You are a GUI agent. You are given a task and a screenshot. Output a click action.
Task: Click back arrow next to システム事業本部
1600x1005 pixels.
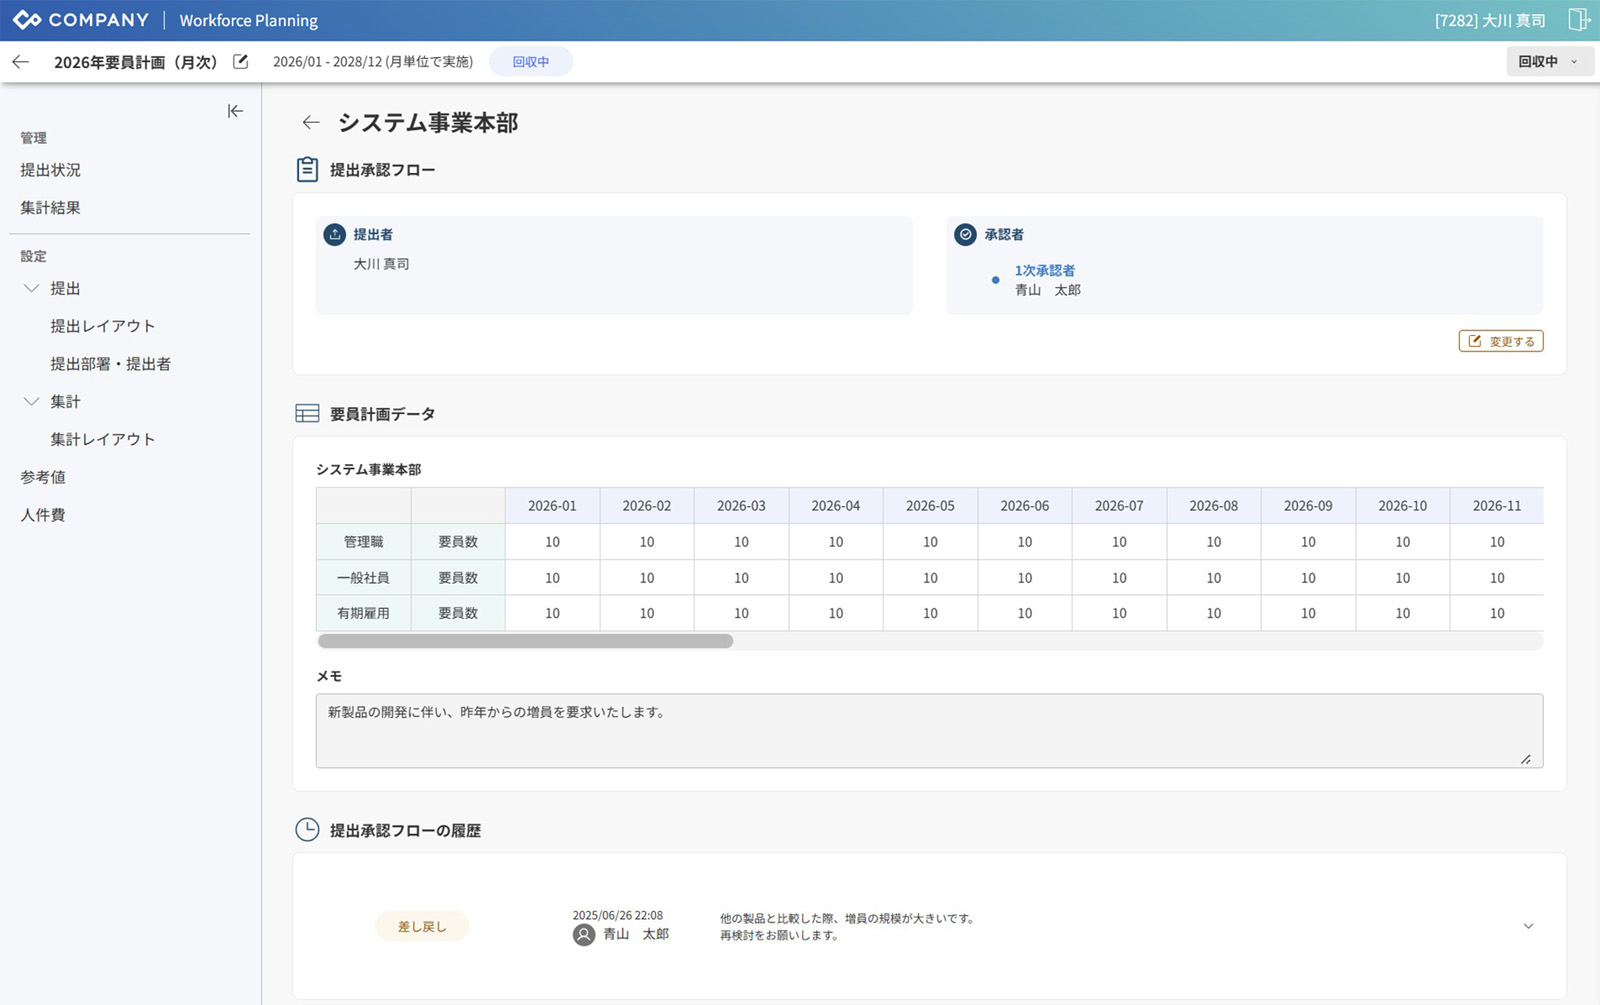tap(311, 122)
